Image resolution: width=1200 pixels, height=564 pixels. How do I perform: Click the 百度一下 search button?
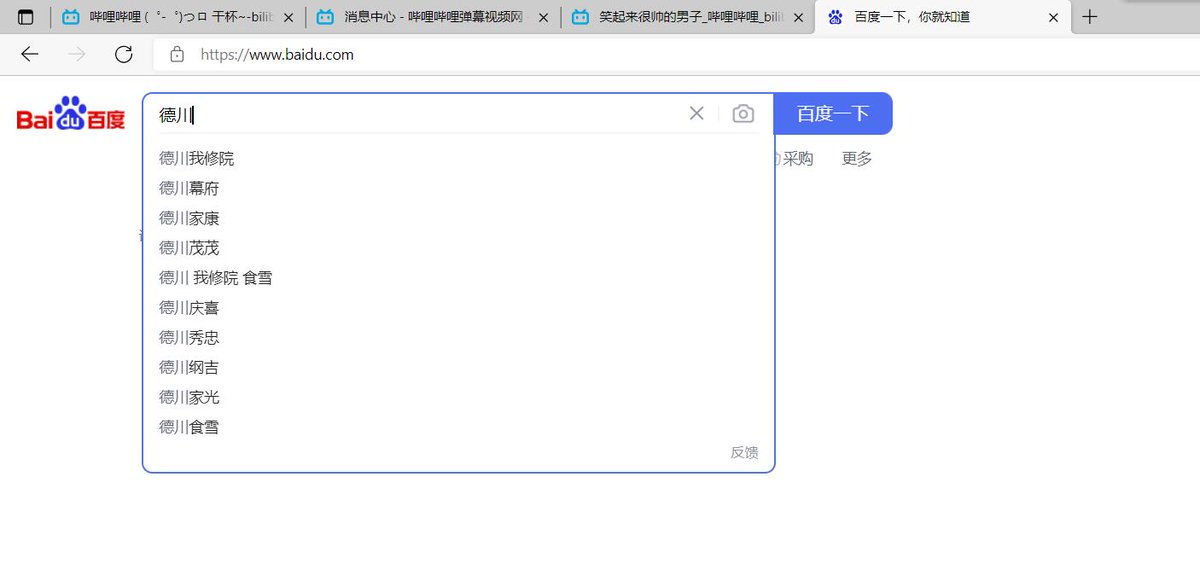pos(833,114)
